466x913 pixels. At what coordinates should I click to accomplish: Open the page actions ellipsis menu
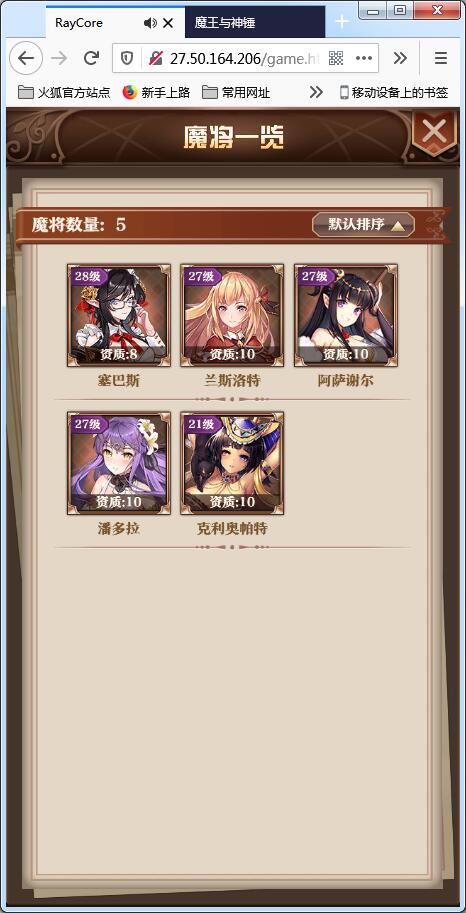pos(363,58)
